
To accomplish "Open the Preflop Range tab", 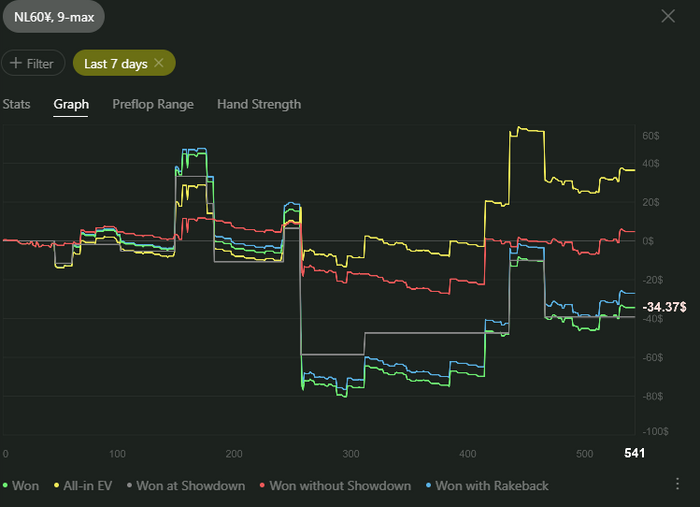I will (x=153, y=104).
